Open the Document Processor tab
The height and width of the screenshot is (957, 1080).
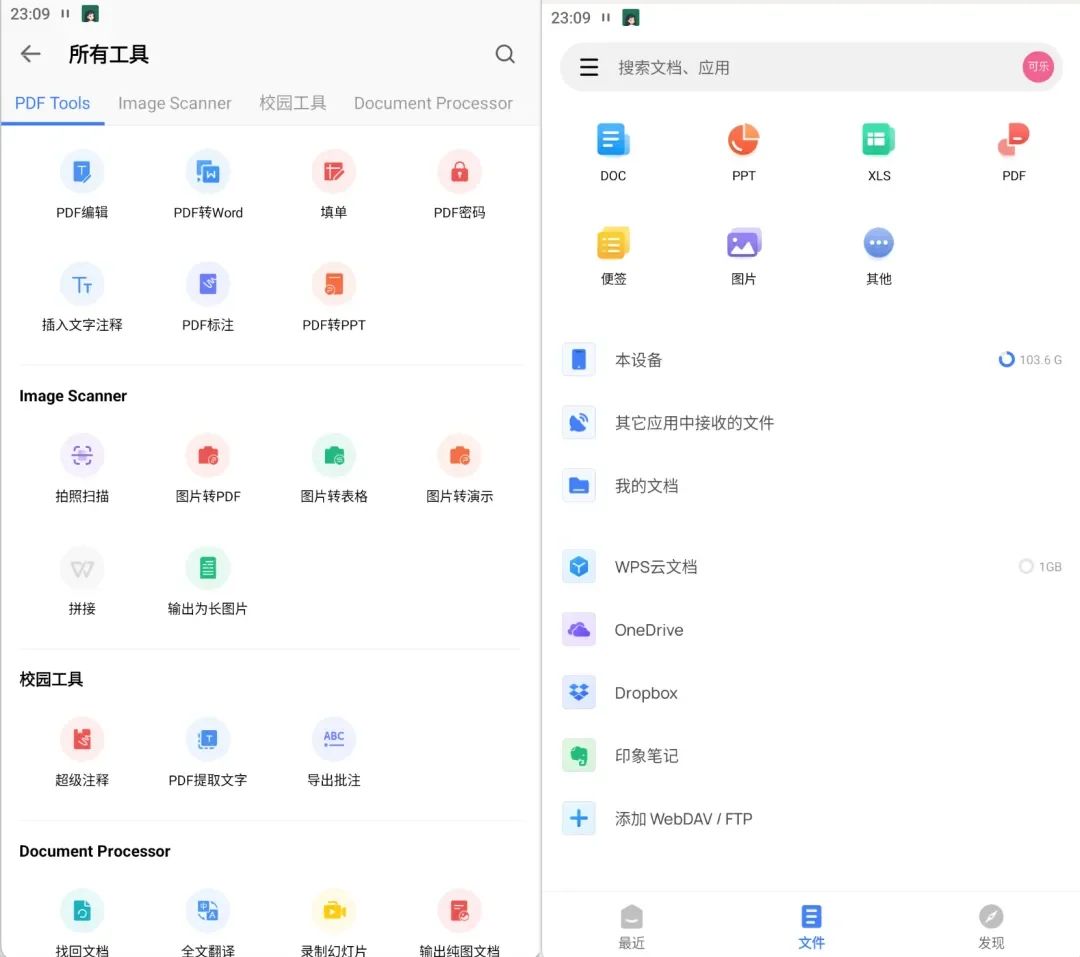click(x=433, y=103)
